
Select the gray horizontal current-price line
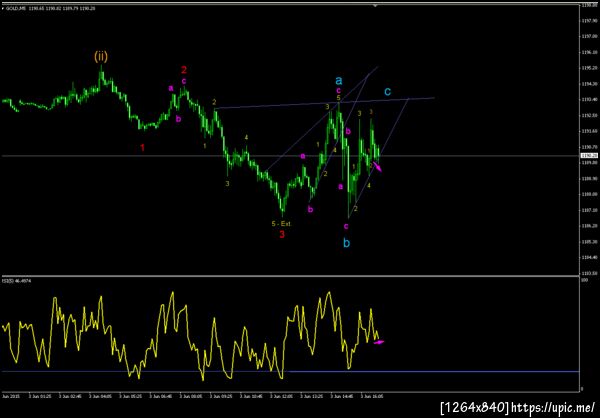[290, 156]
